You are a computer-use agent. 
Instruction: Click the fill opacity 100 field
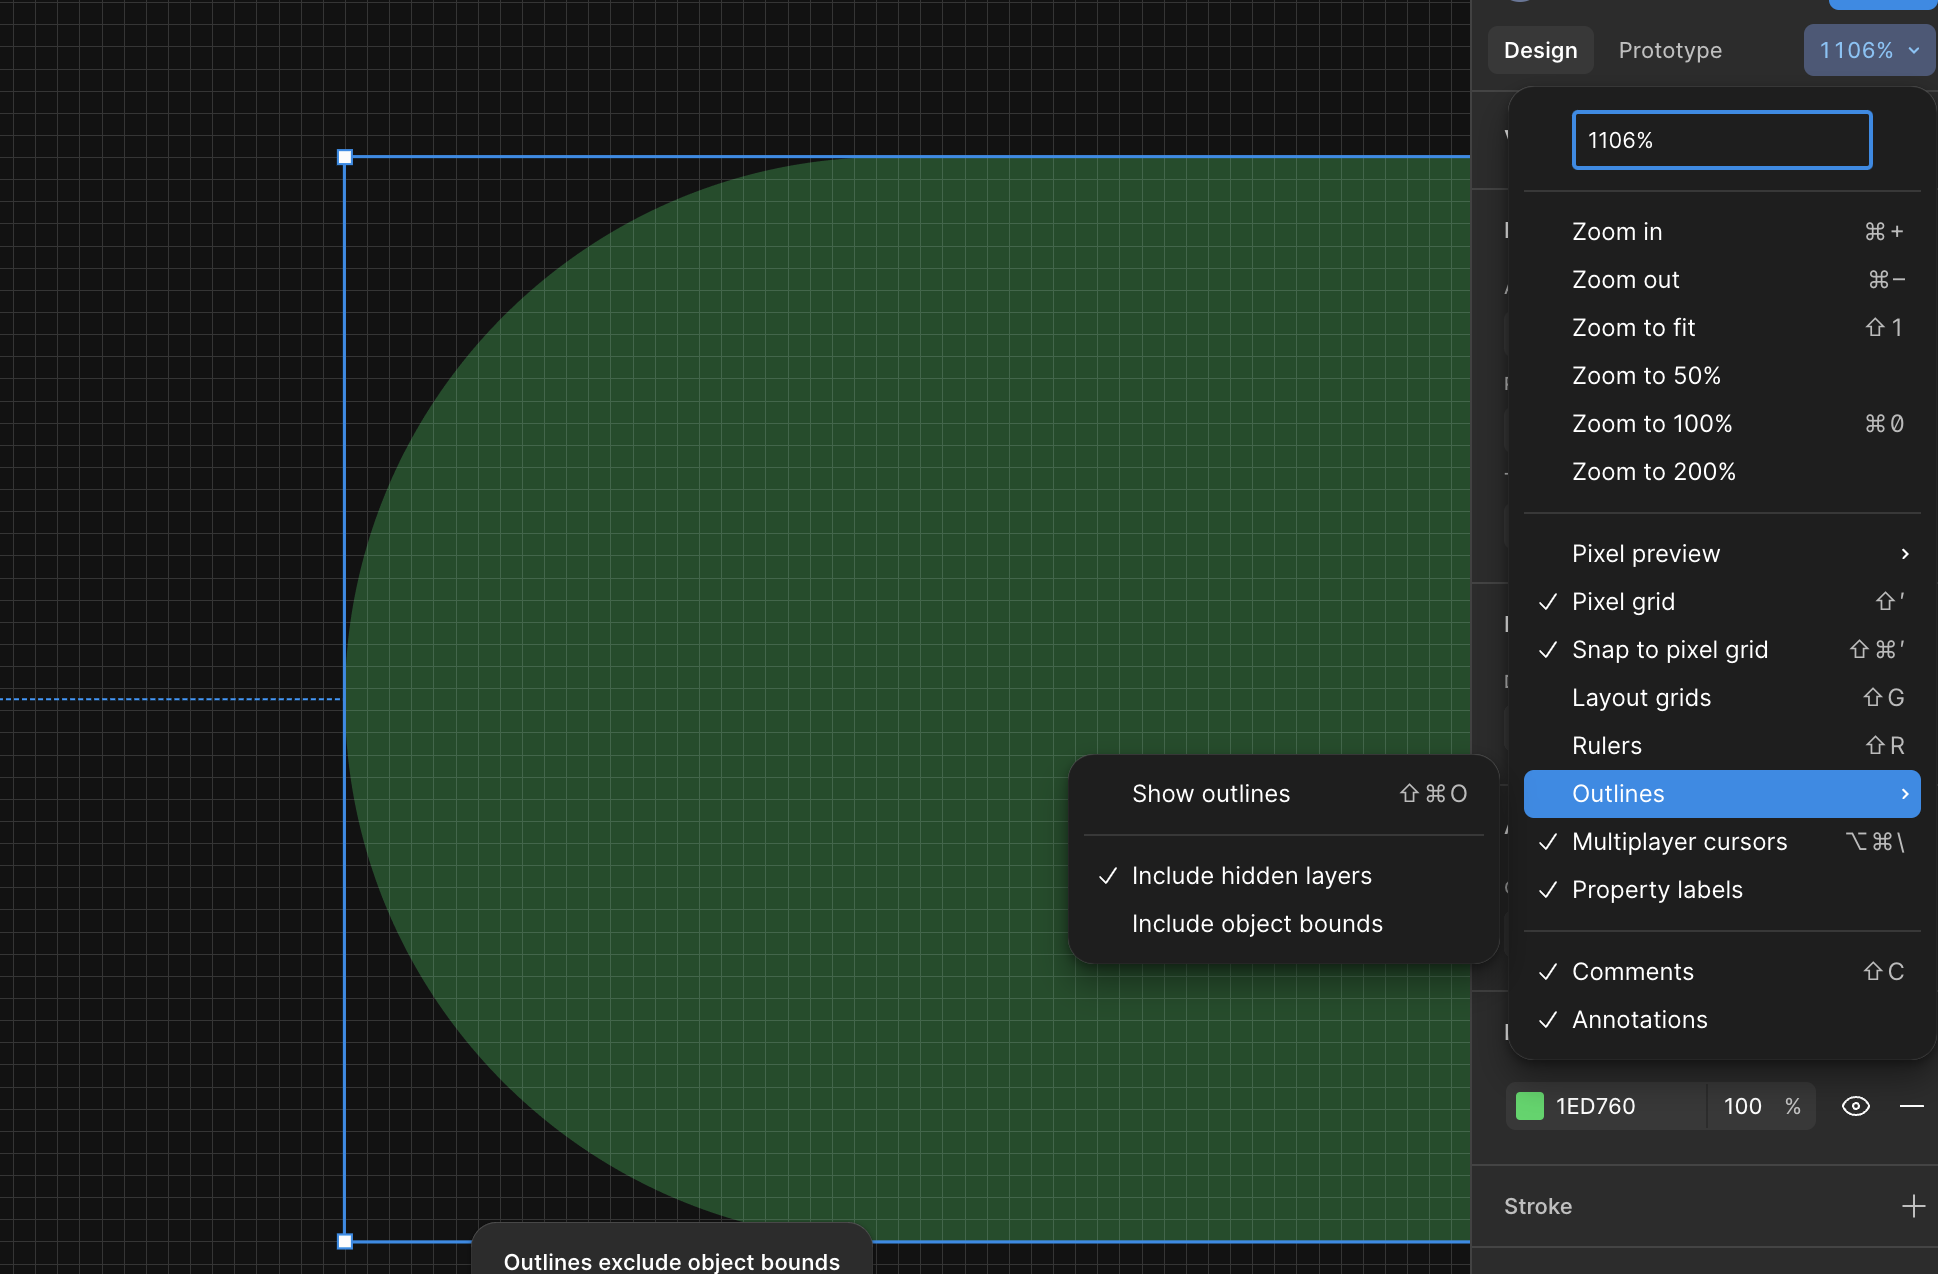[x=1742, y=1106]
